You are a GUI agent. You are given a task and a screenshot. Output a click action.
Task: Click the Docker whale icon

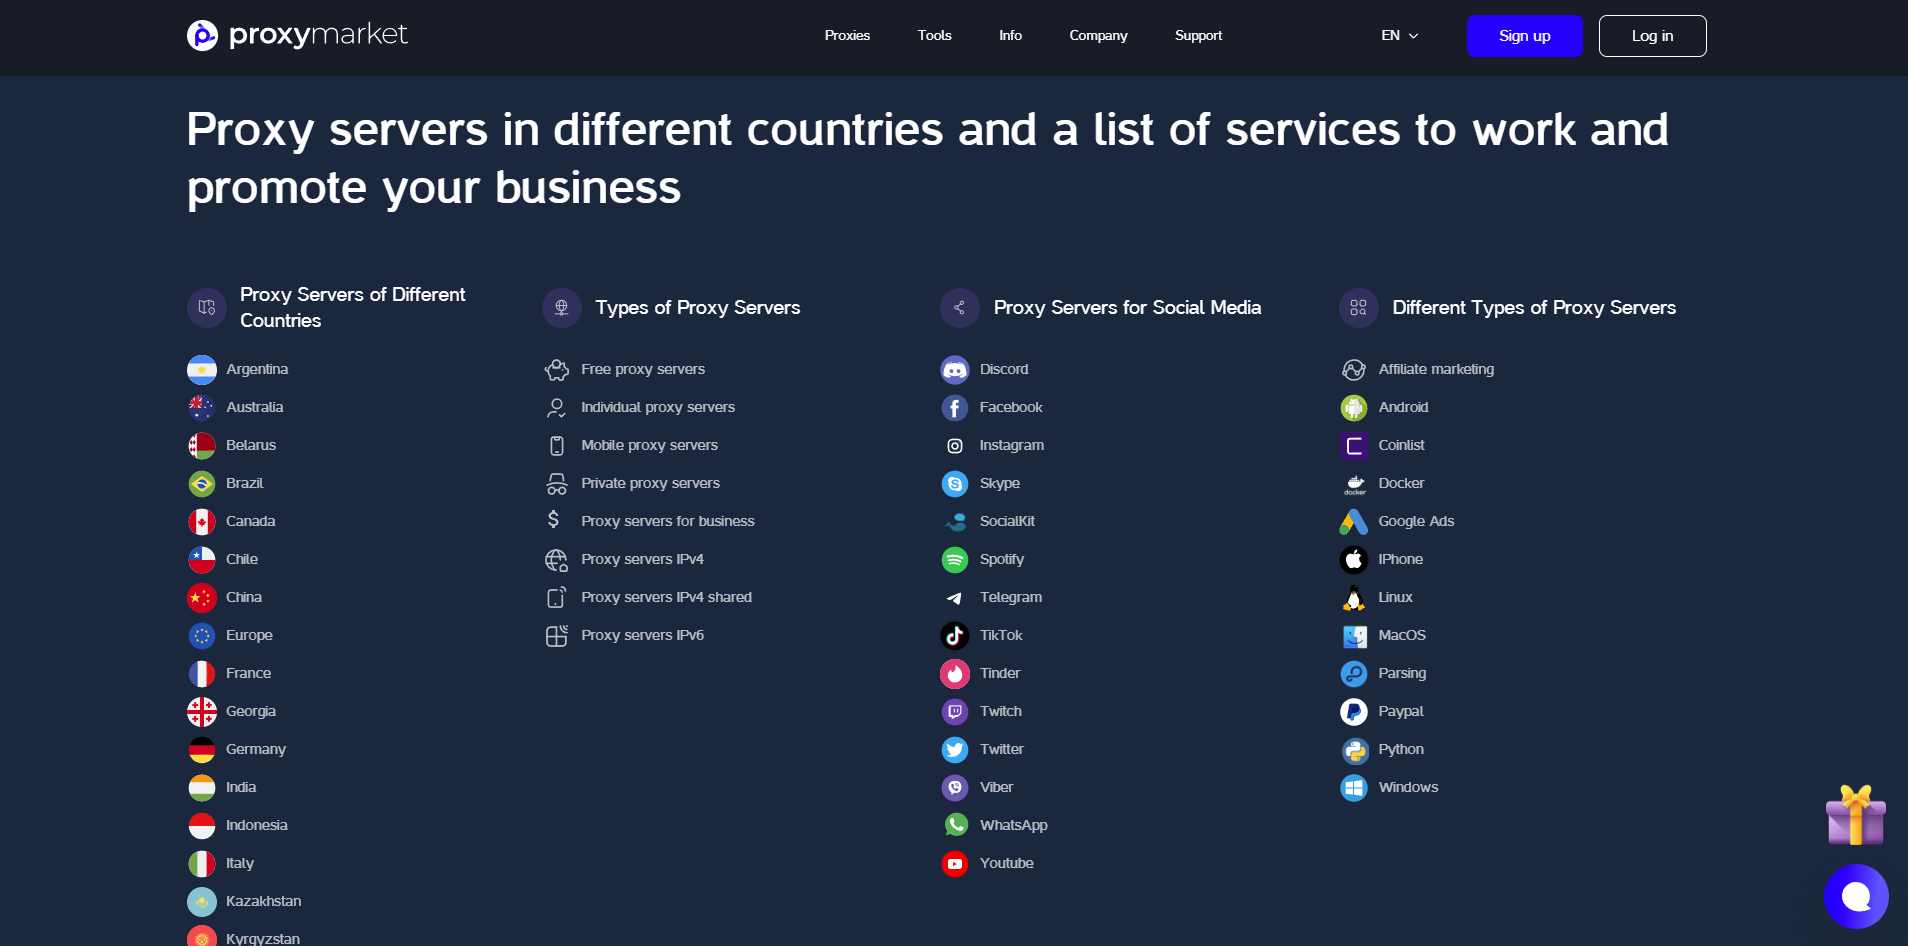click(x=1354, y=485)
